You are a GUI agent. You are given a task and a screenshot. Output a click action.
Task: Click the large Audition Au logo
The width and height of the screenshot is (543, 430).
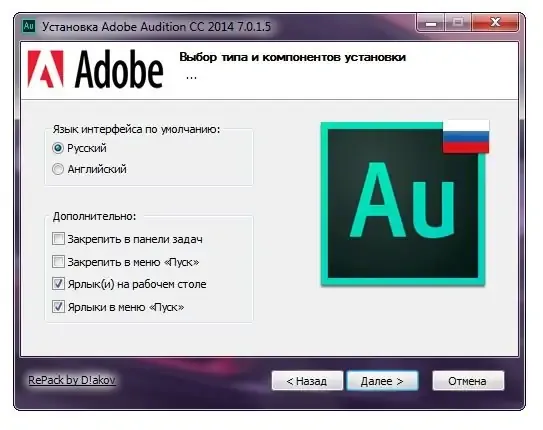tap(403, 204)
